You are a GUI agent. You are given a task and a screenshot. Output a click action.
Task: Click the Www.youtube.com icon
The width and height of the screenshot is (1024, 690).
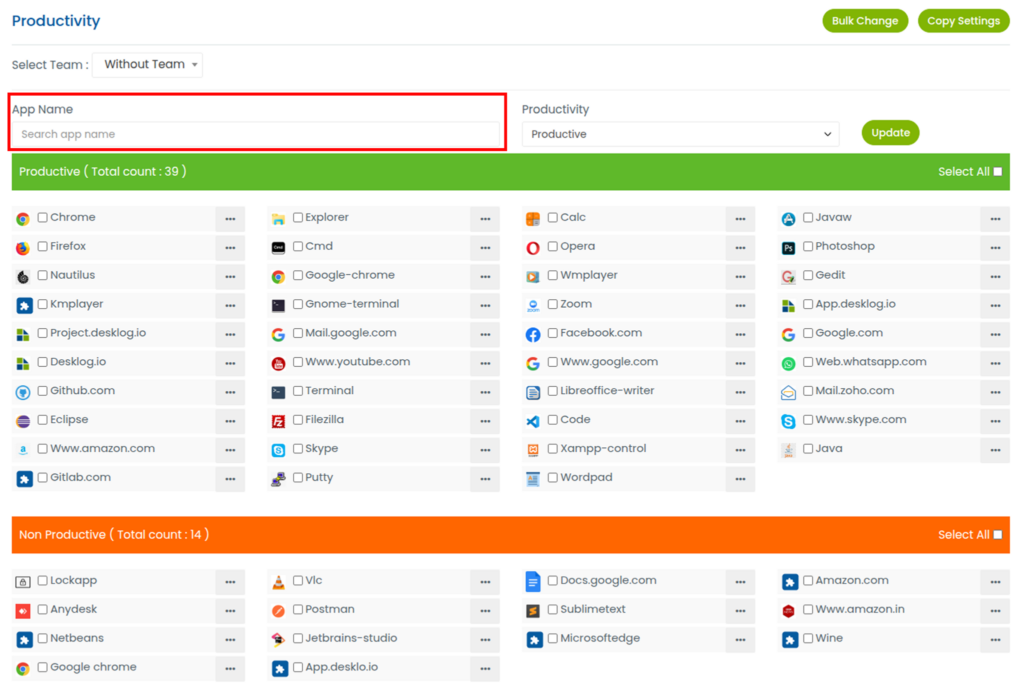278,364
